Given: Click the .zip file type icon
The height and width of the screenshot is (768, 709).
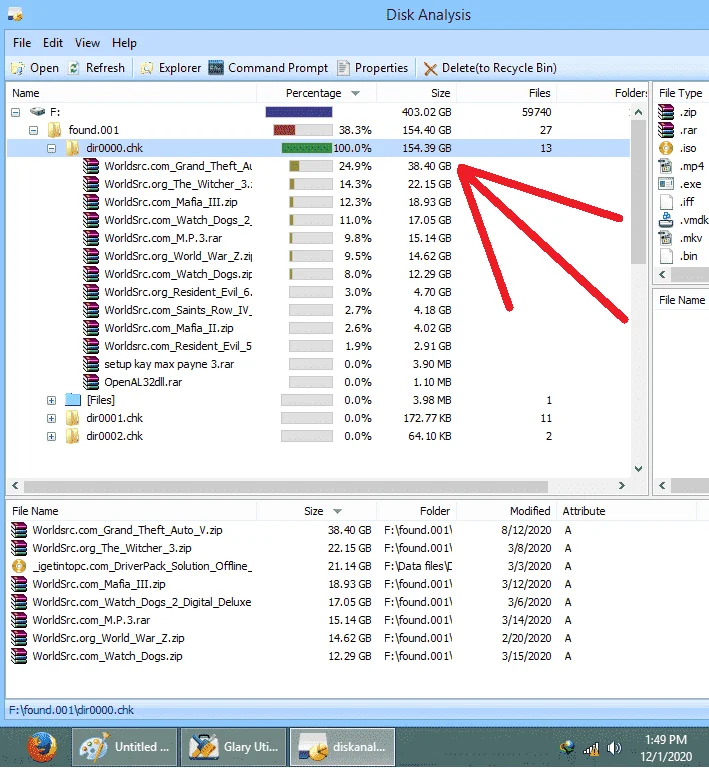Looking at the screenshot, I should point(666,112).
